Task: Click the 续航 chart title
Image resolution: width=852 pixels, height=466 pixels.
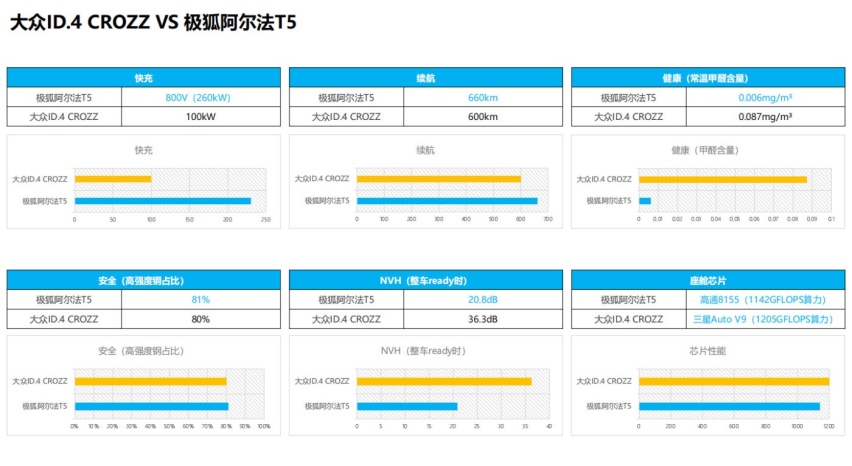Action: point(425,150)
